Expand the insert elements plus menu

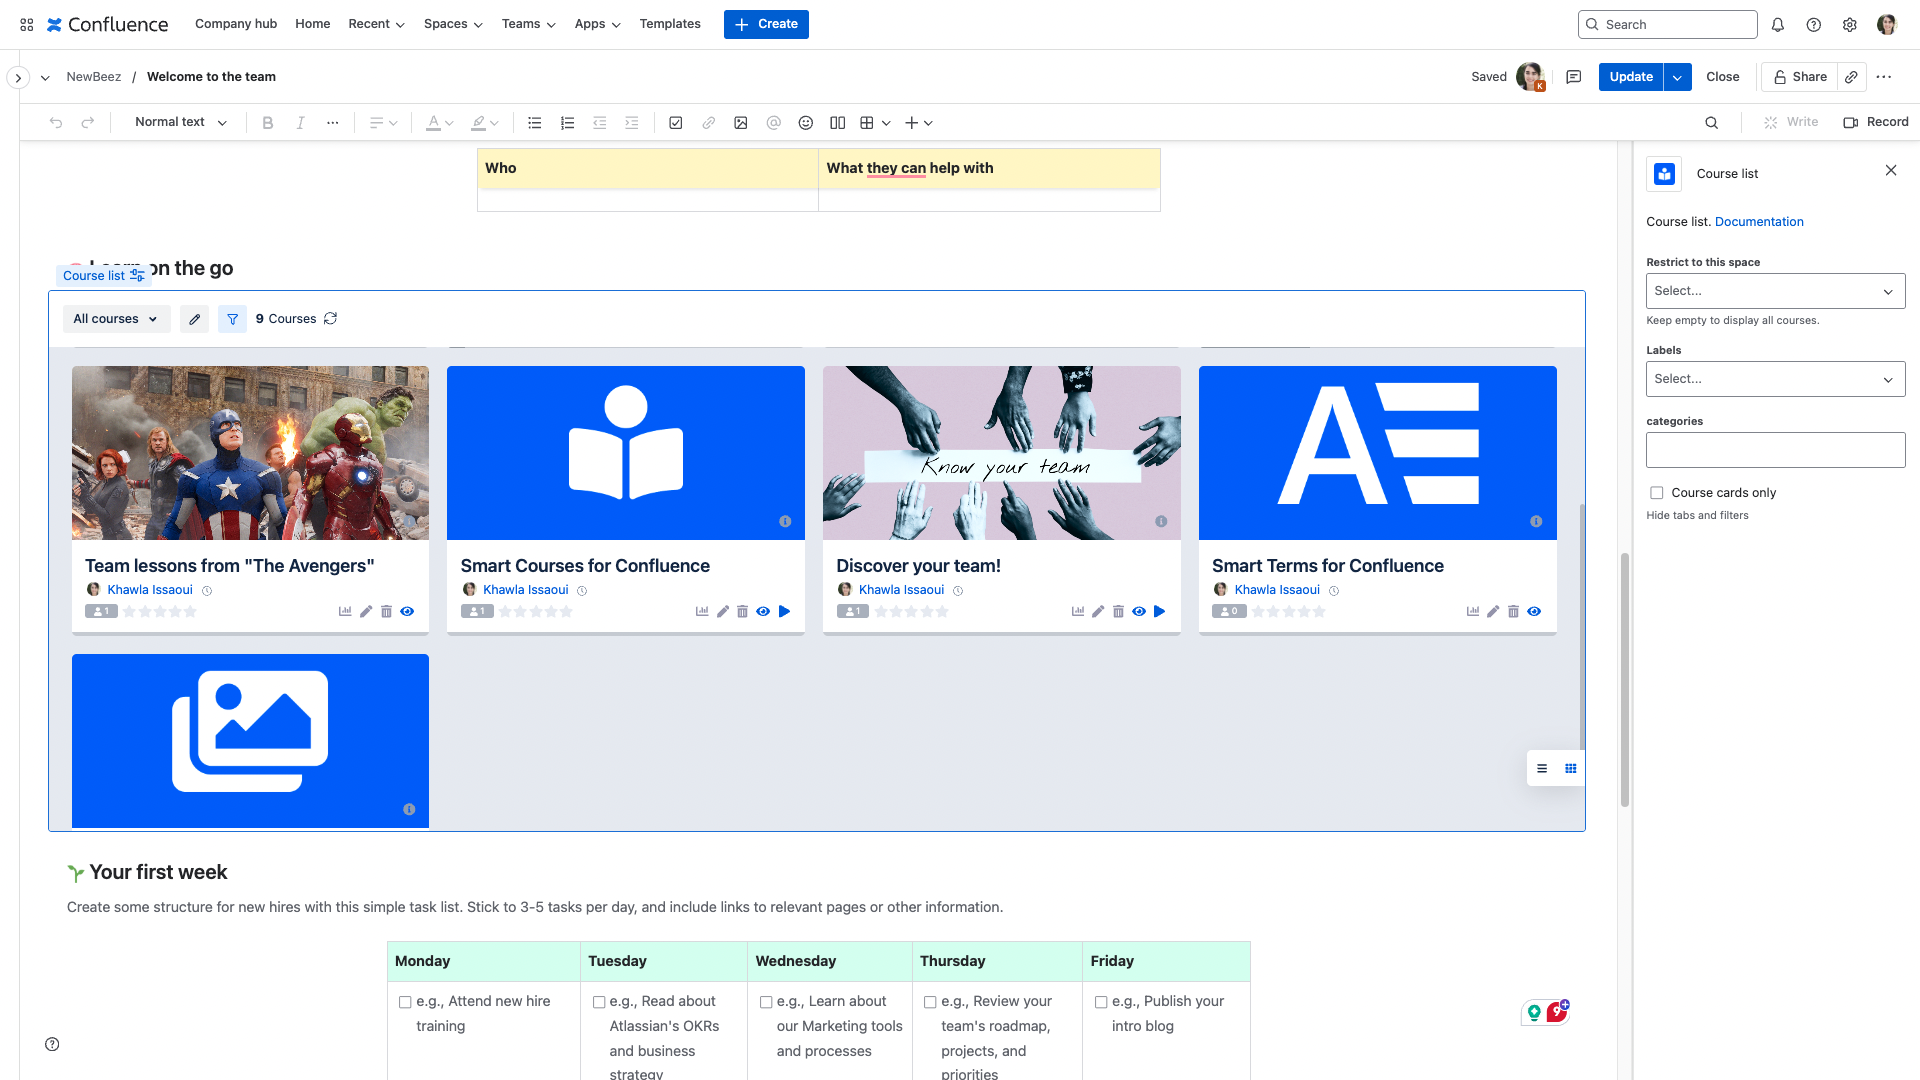pos(919,123)
